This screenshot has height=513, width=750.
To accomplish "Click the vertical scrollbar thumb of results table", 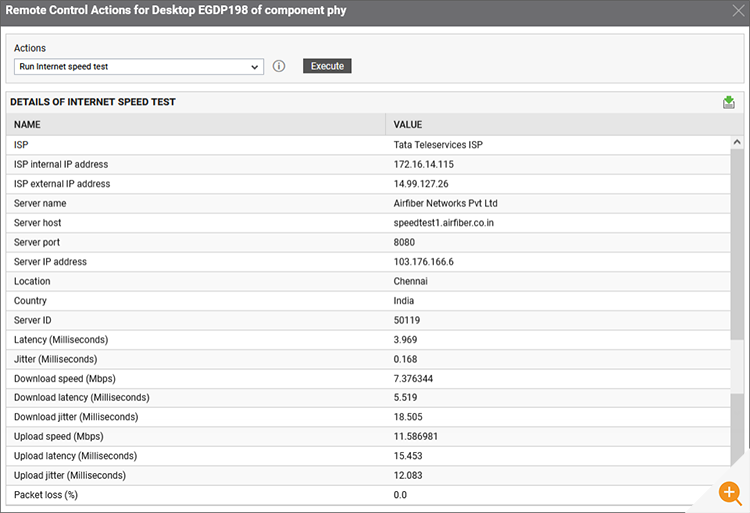I will (737, 244).
